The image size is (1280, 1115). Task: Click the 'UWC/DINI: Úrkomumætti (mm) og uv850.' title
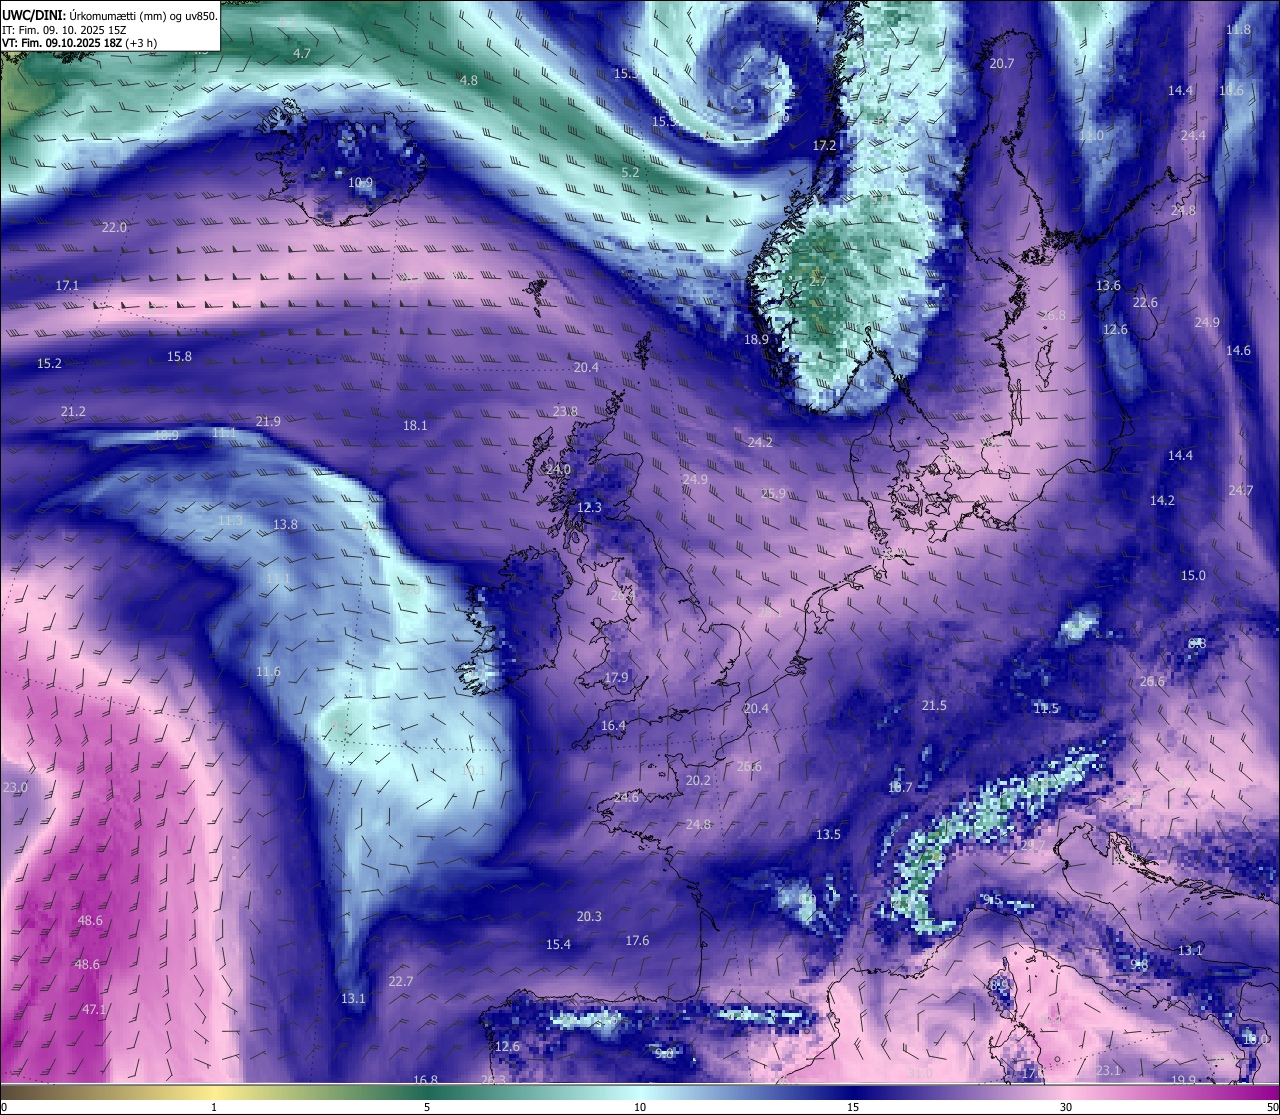(x=109, y=15)
